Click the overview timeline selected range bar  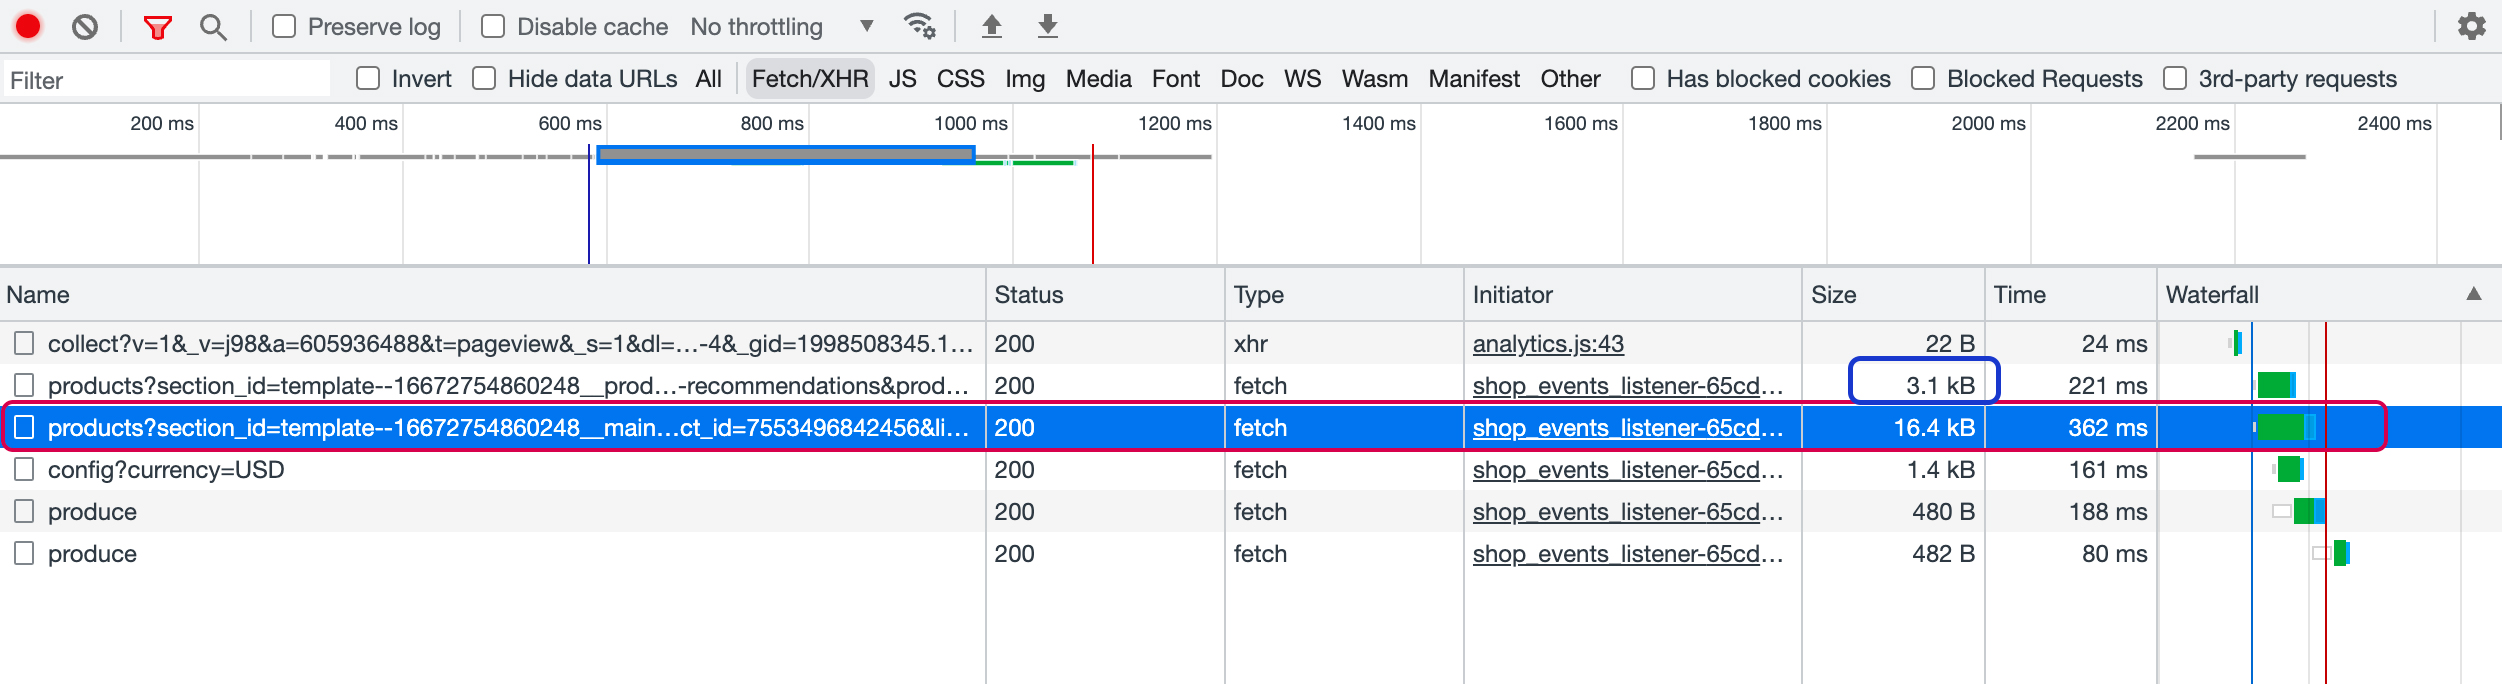click(x=786, y=154)
